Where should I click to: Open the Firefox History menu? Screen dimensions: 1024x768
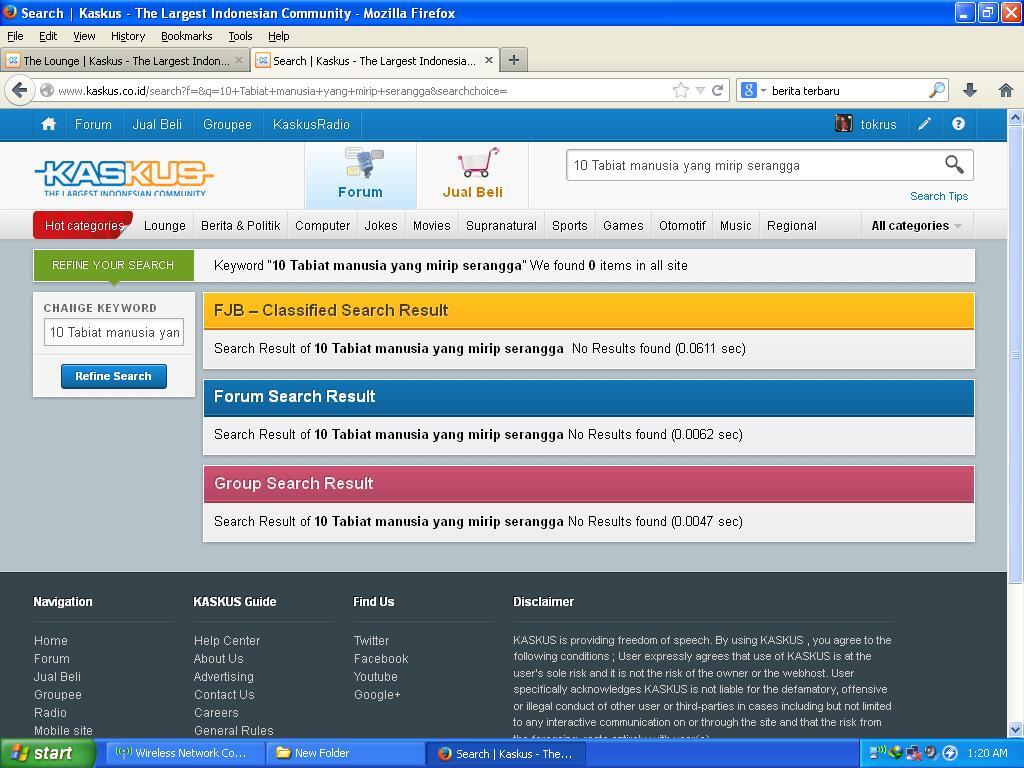(127, 36)
